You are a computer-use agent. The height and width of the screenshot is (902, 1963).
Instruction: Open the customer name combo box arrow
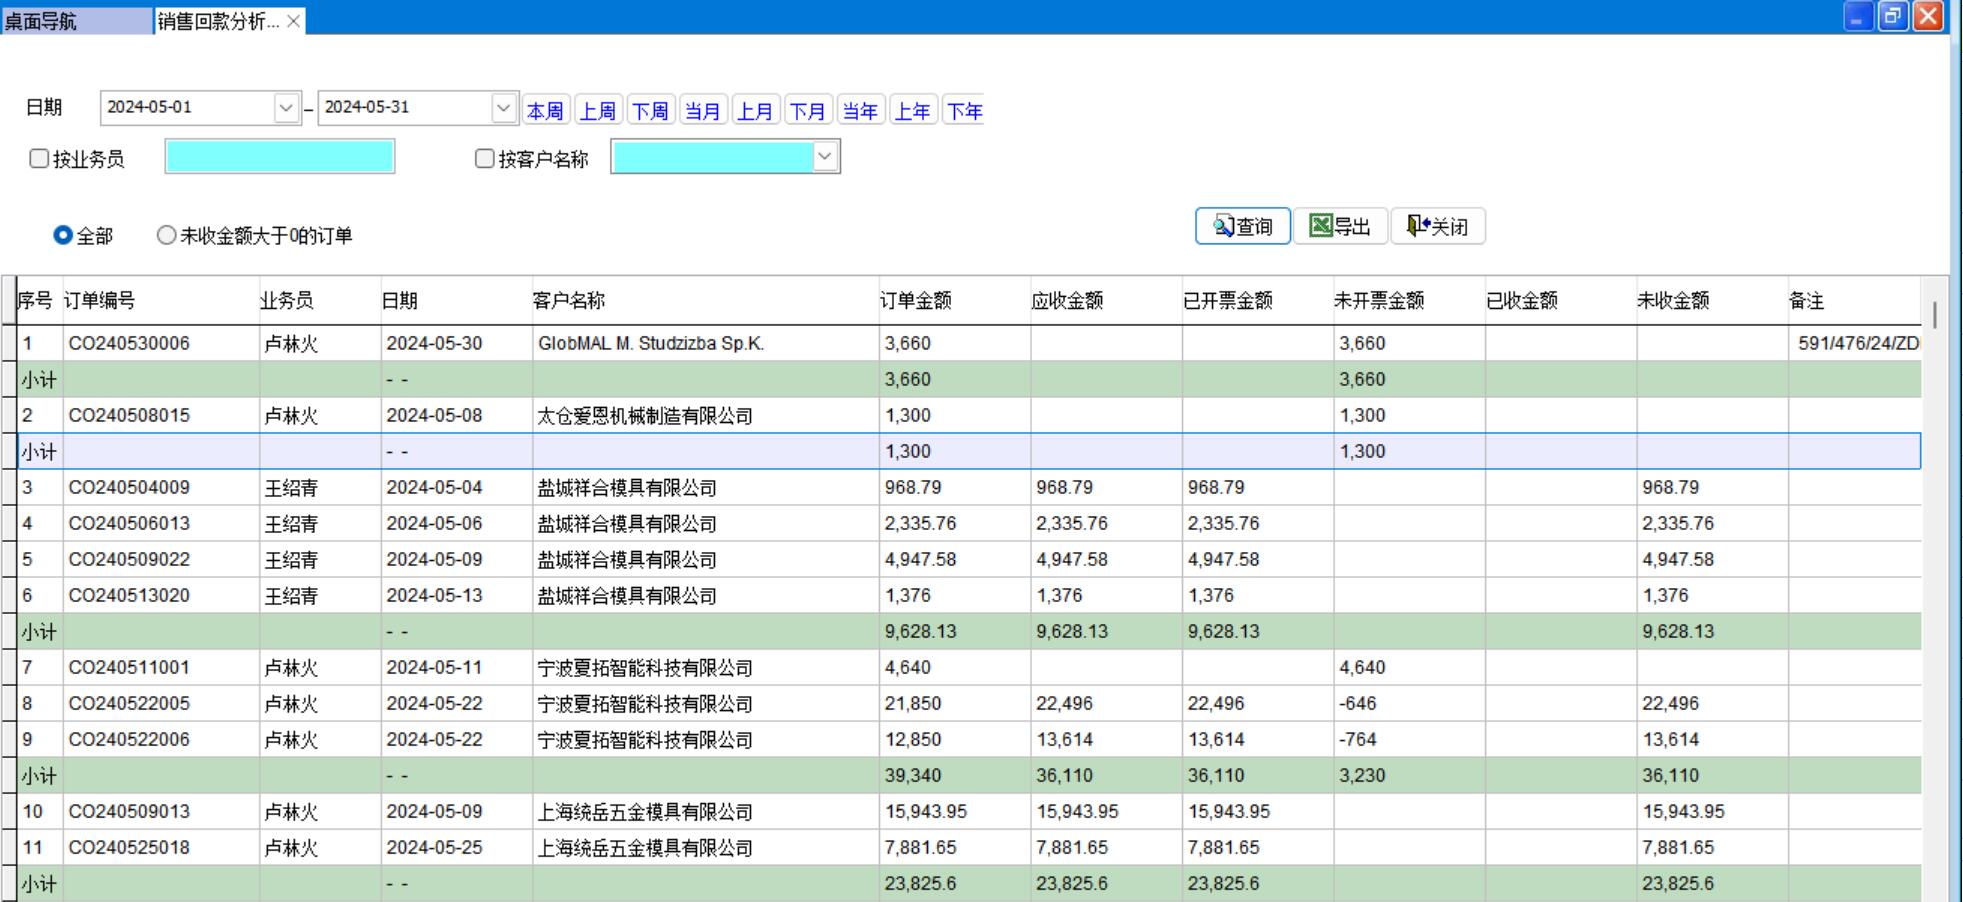(x=825, y=157)
